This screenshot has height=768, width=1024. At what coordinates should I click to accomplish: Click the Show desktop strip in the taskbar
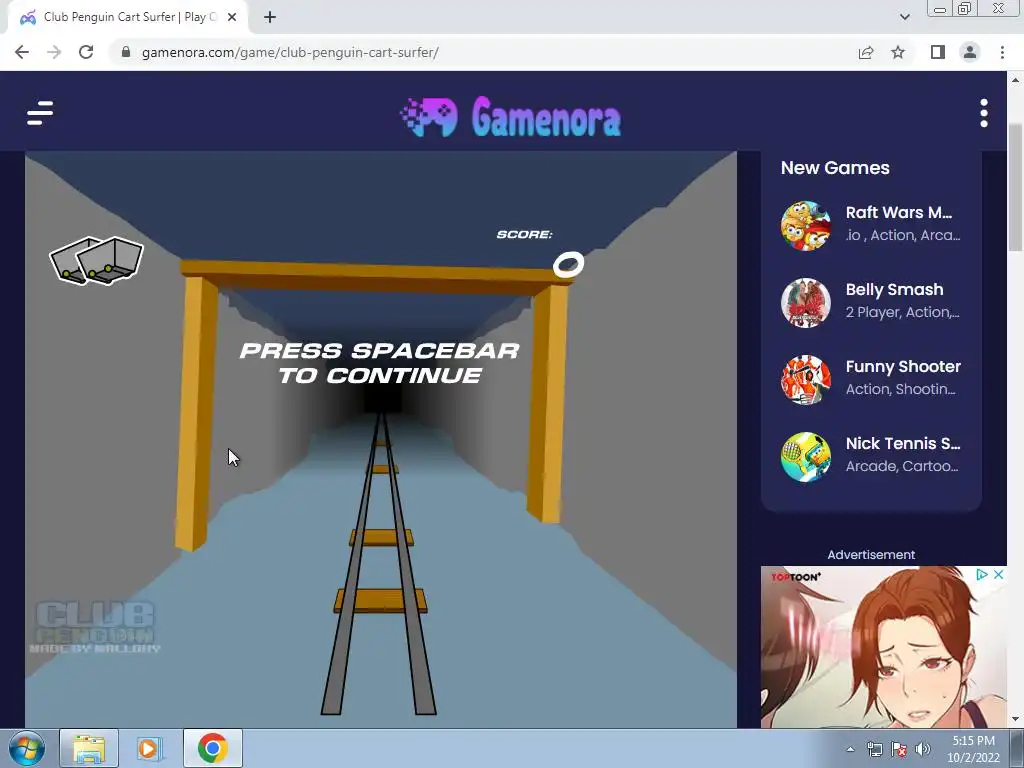(1017, 748)
